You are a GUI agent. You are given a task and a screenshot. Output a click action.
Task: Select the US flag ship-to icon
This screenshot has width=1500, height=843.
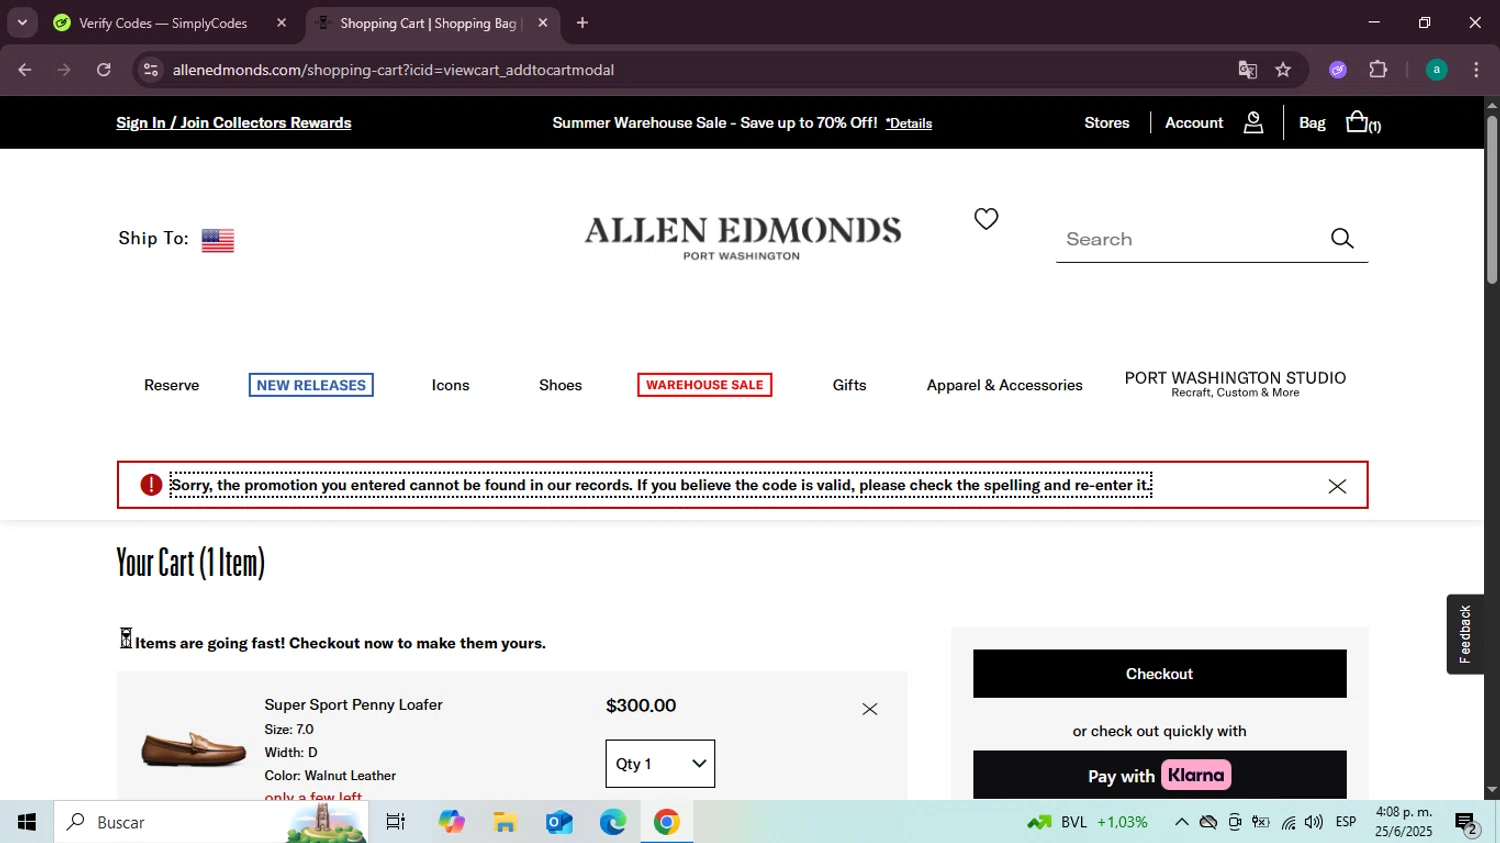(x=218, y=240)
